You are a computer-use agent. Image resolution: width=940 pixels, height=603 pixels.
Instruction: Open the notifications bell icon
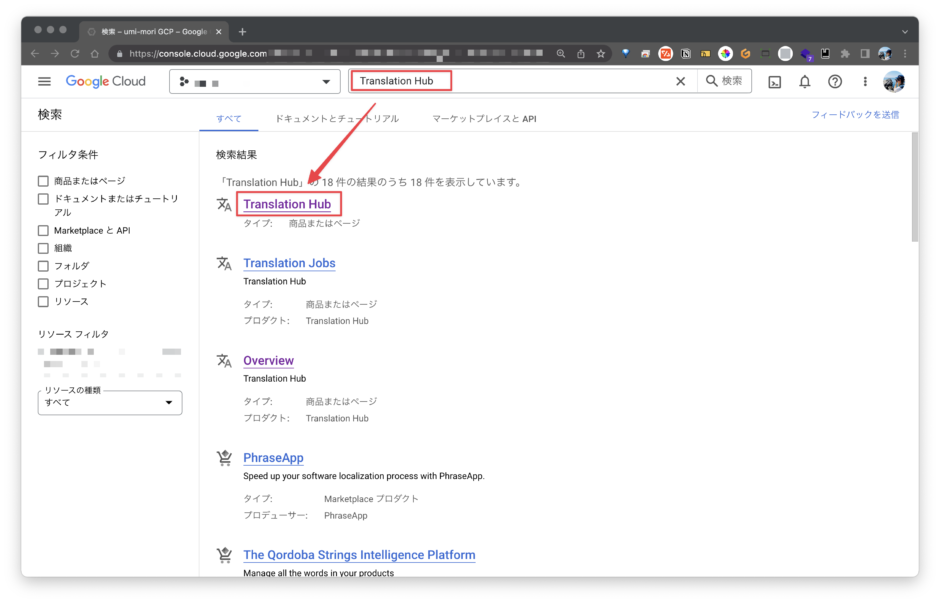pos(805,81)
